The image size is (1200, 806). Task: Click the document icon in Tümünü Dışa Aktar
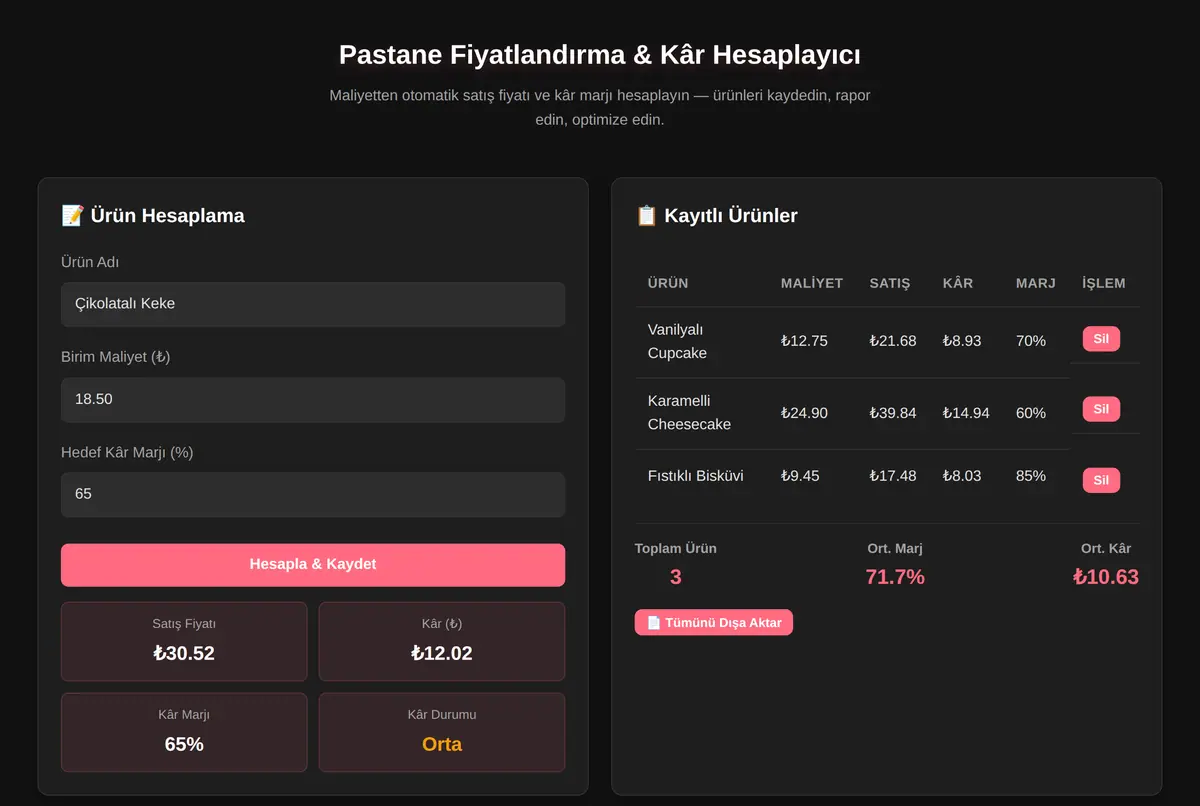pyautogui.click(x=654, y=622)
